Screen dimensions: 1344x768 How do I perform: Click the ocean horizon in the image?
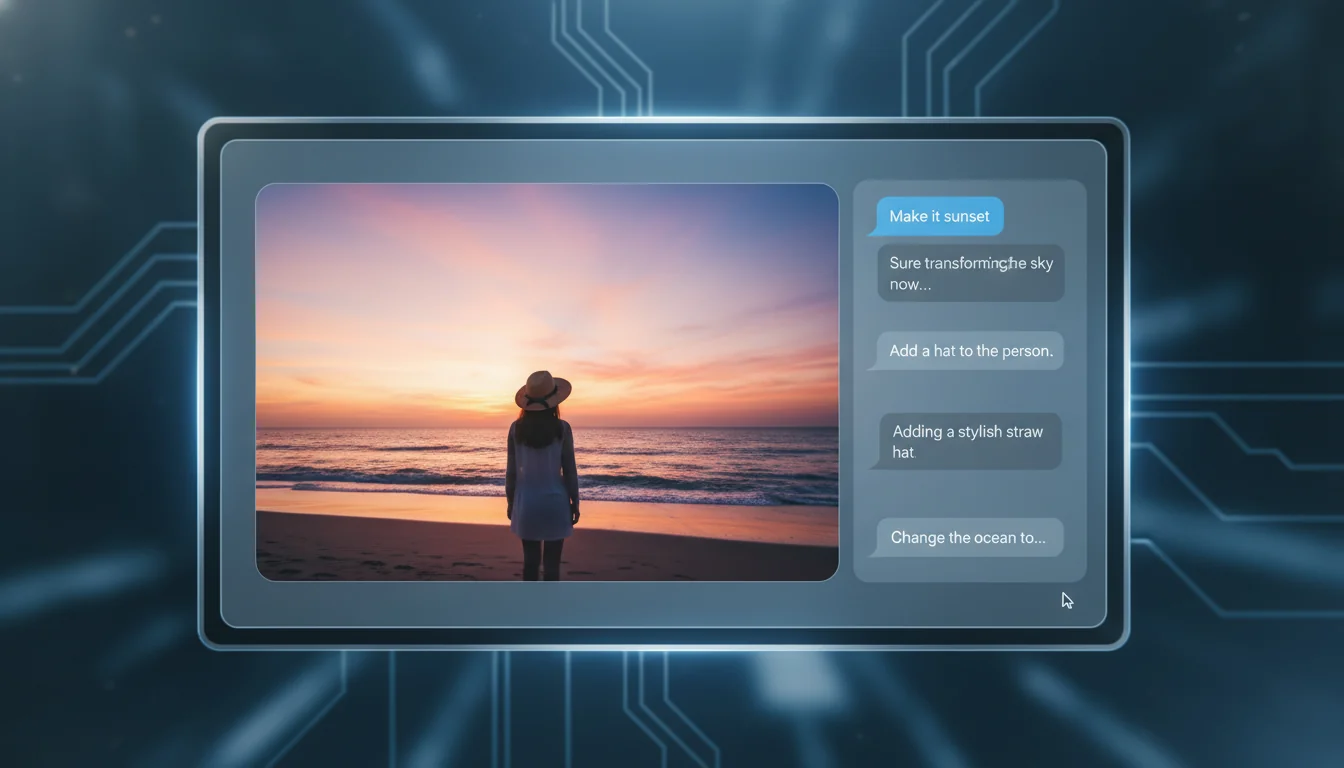[x=700, y=427]
